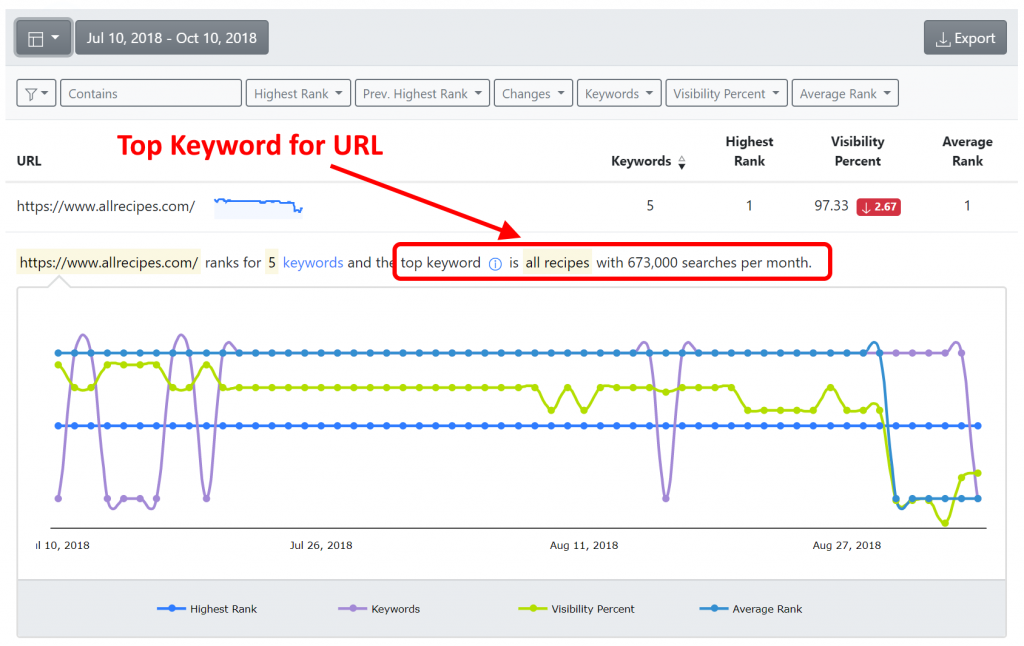Viewport: 1024px width, 646px height.
Task: Click the red 2.67 decrease badge
Action: click(878, 207)
